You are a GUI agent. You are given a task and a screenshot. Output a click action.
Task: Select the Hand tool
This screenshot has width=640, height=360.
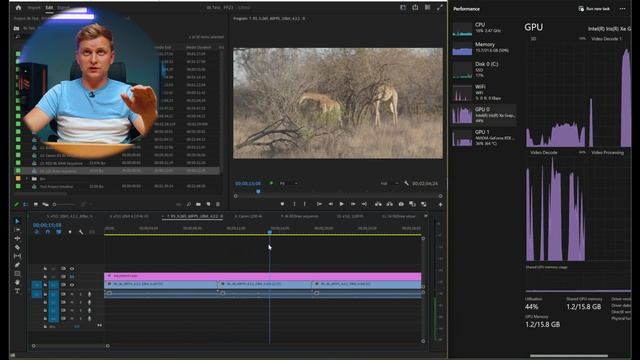(17, 282)
